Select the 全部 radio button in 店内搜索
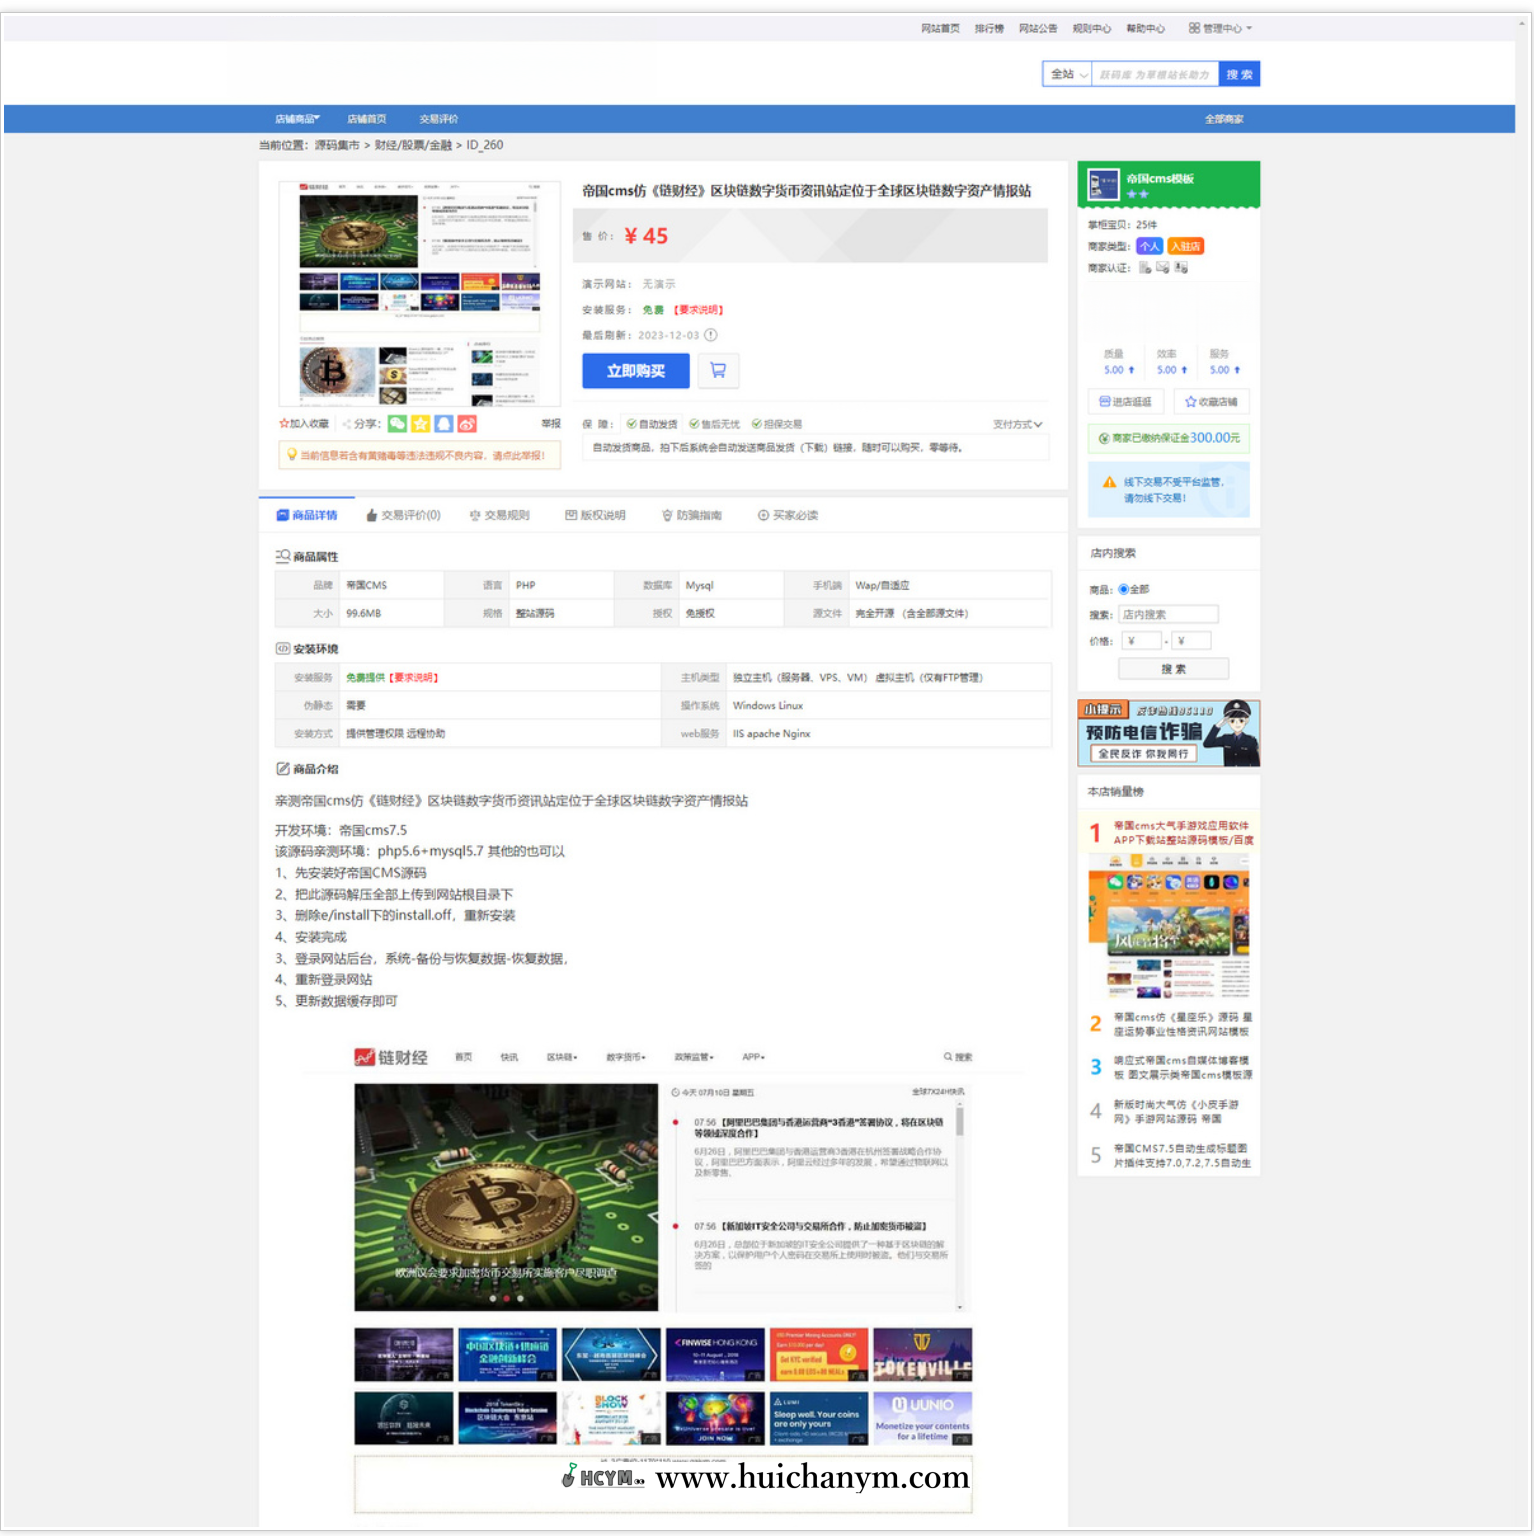The height and width of the screenshot is (1536, 1534). [1123, 589]
